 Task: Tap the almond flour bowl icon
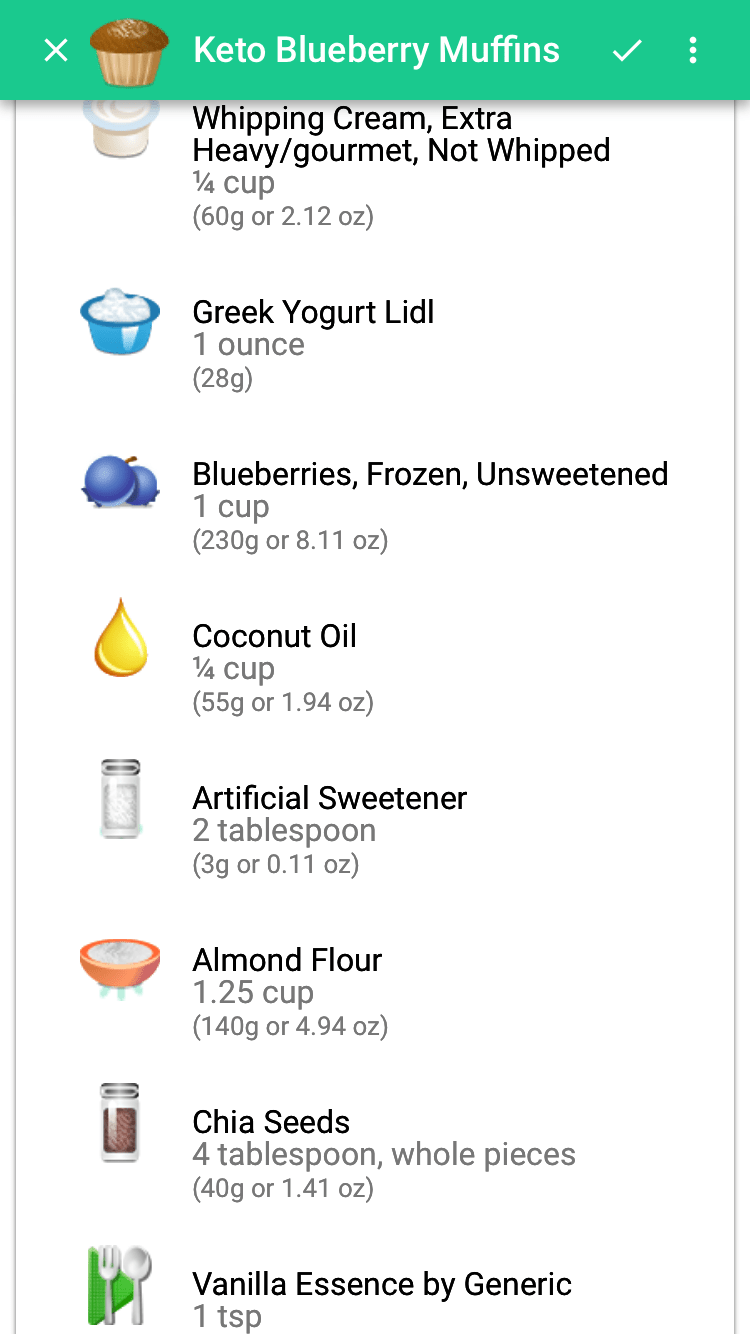pos(120,965)
